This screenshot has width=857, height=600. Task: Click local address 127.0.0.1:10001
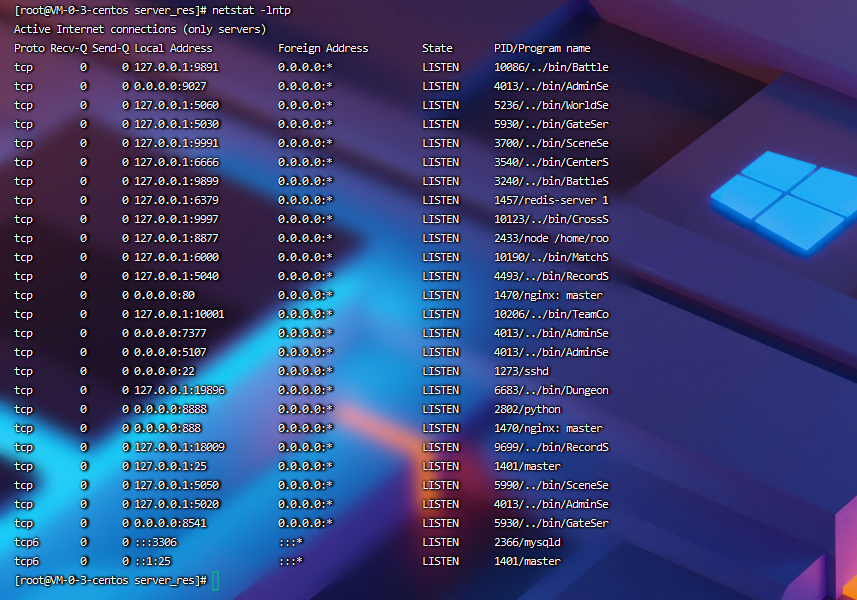[x=180, y=314]
